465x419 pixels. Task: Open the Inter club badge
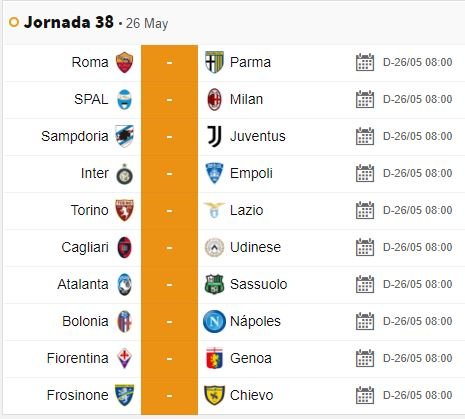coord(124,174)
